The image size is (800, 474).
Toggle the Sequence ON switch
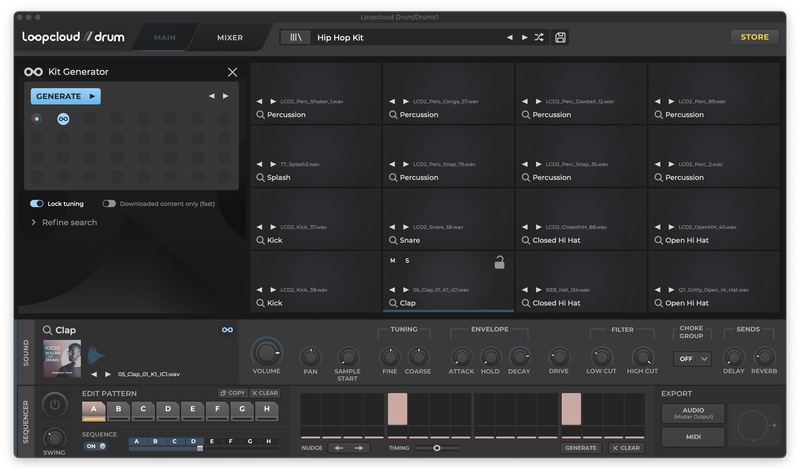[x=93, y=446]
